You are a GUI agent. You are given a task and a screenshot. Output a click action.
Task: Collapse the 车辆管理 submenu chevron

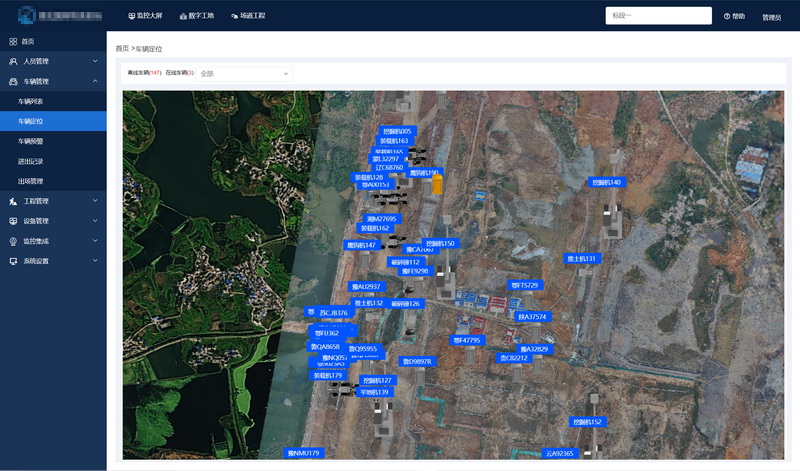click(x=95, y=81)
